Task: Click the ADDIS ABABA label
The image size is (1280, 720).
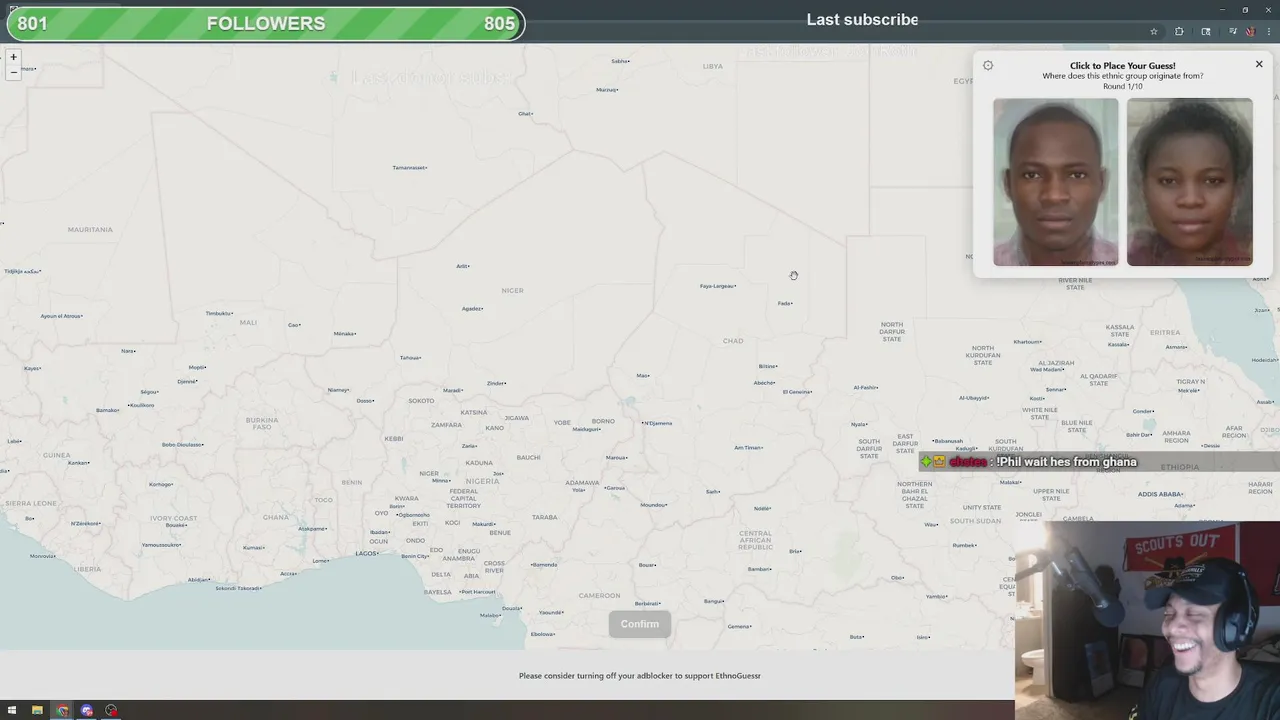Action: [x=1160, y=494]
